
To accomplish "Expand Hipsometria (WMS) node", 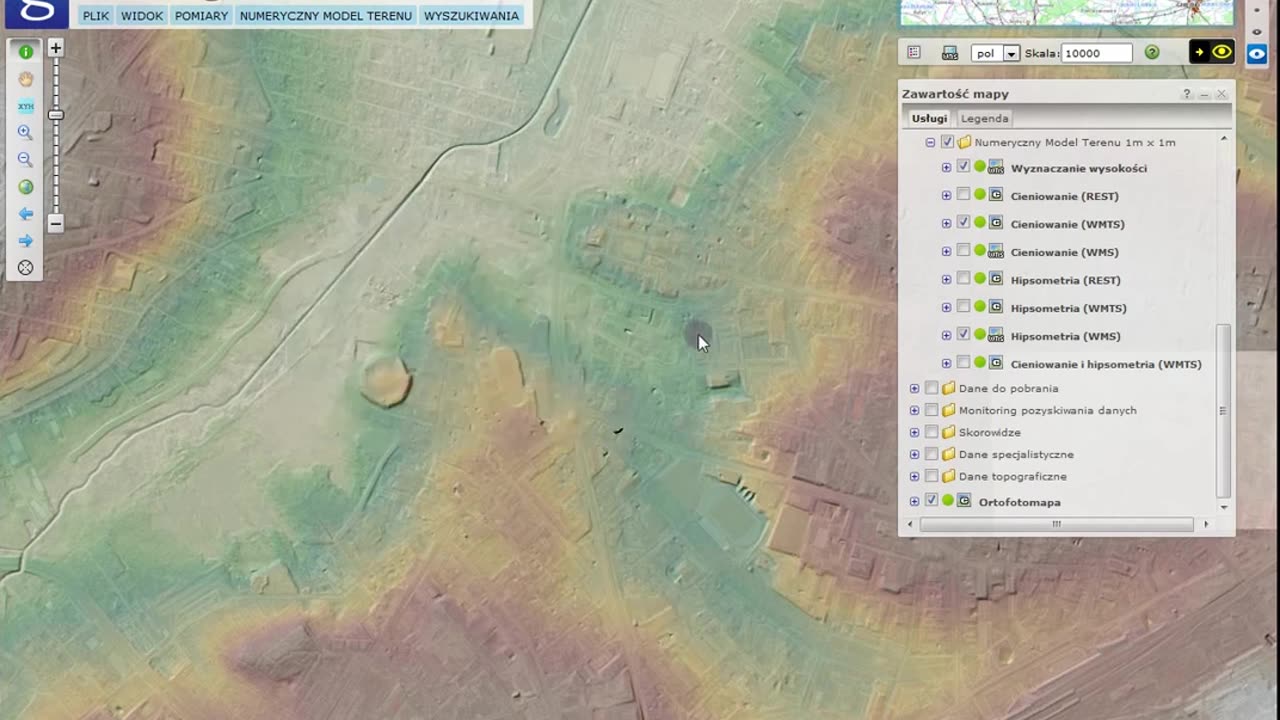I will tap(946, 335).
